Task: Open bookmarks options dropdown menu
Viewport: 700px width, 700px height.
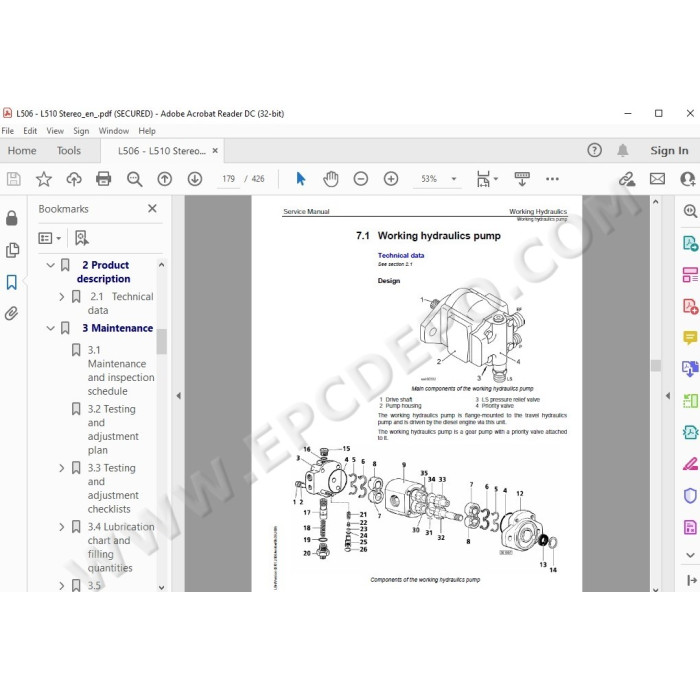Action: click(50, 238)
